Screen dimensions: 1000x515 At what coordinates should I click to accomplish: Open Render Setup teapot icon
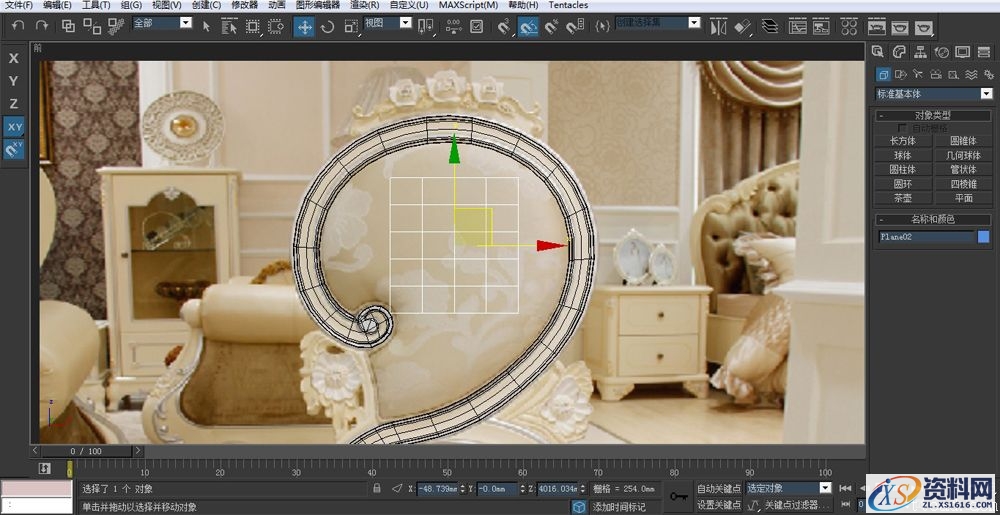point(877,27)
